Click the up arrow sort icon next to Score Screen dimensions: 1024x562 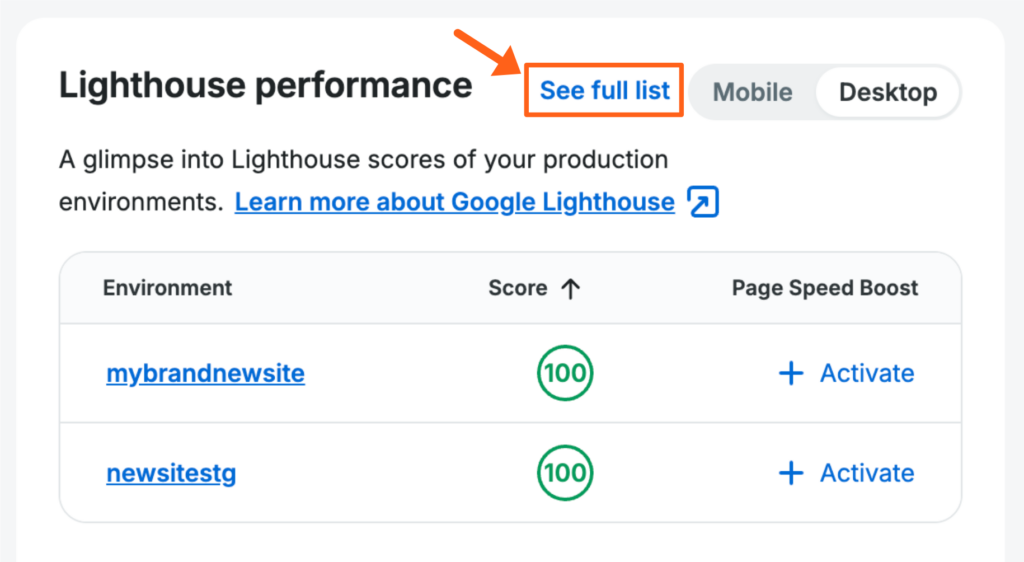(x=571, y=289)
